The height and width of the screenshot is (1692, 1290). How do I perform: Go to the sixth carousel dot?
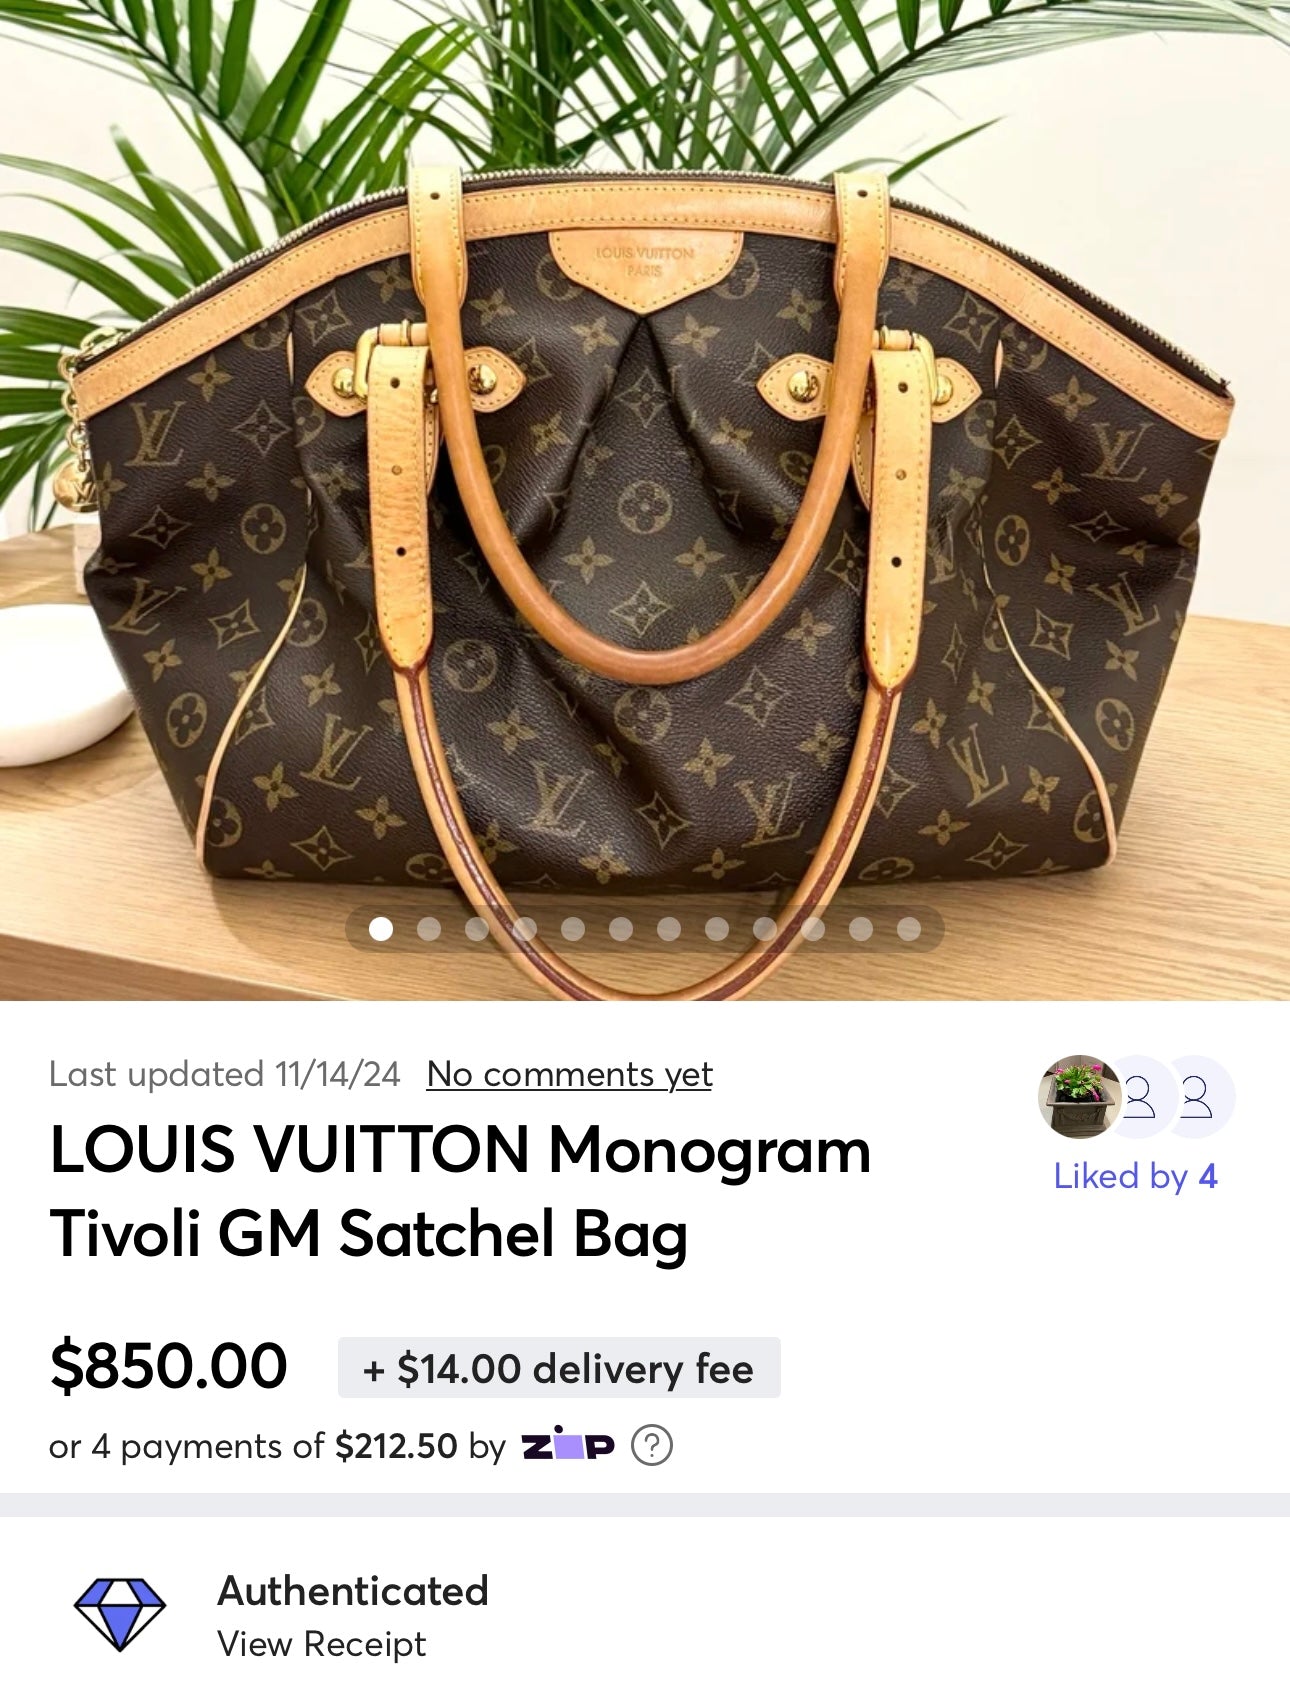click(x=621, y=929)
